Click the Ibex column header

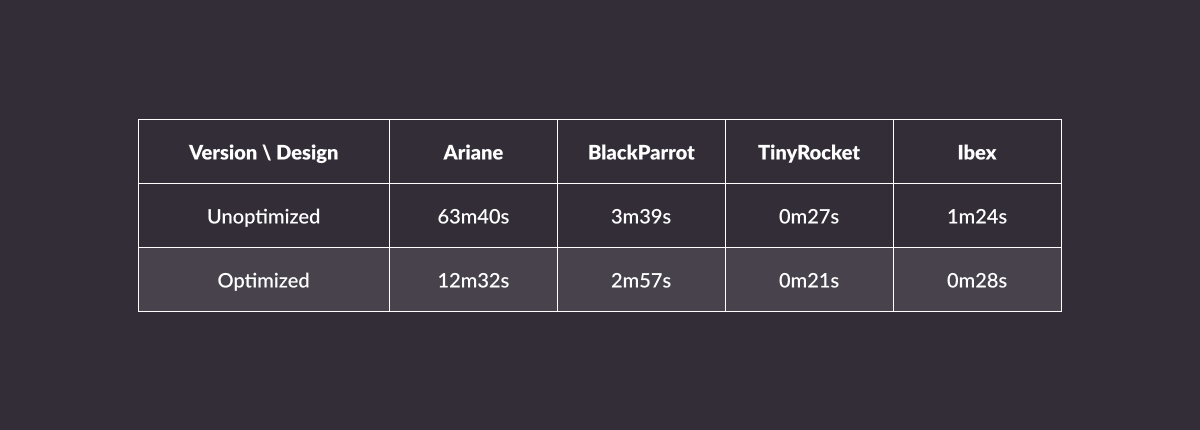tap(976, 153)
